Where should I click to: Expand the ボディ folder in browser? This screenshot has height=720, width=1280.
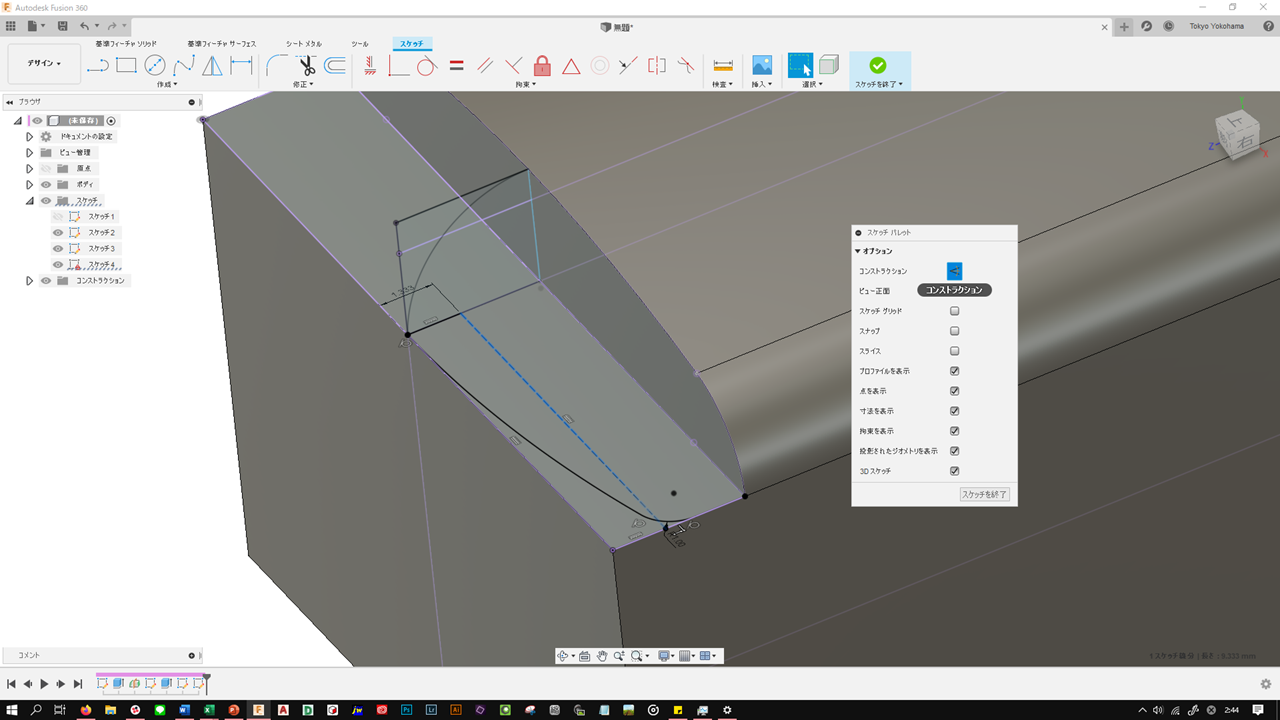pyautogui.click(x=30, y=185)
